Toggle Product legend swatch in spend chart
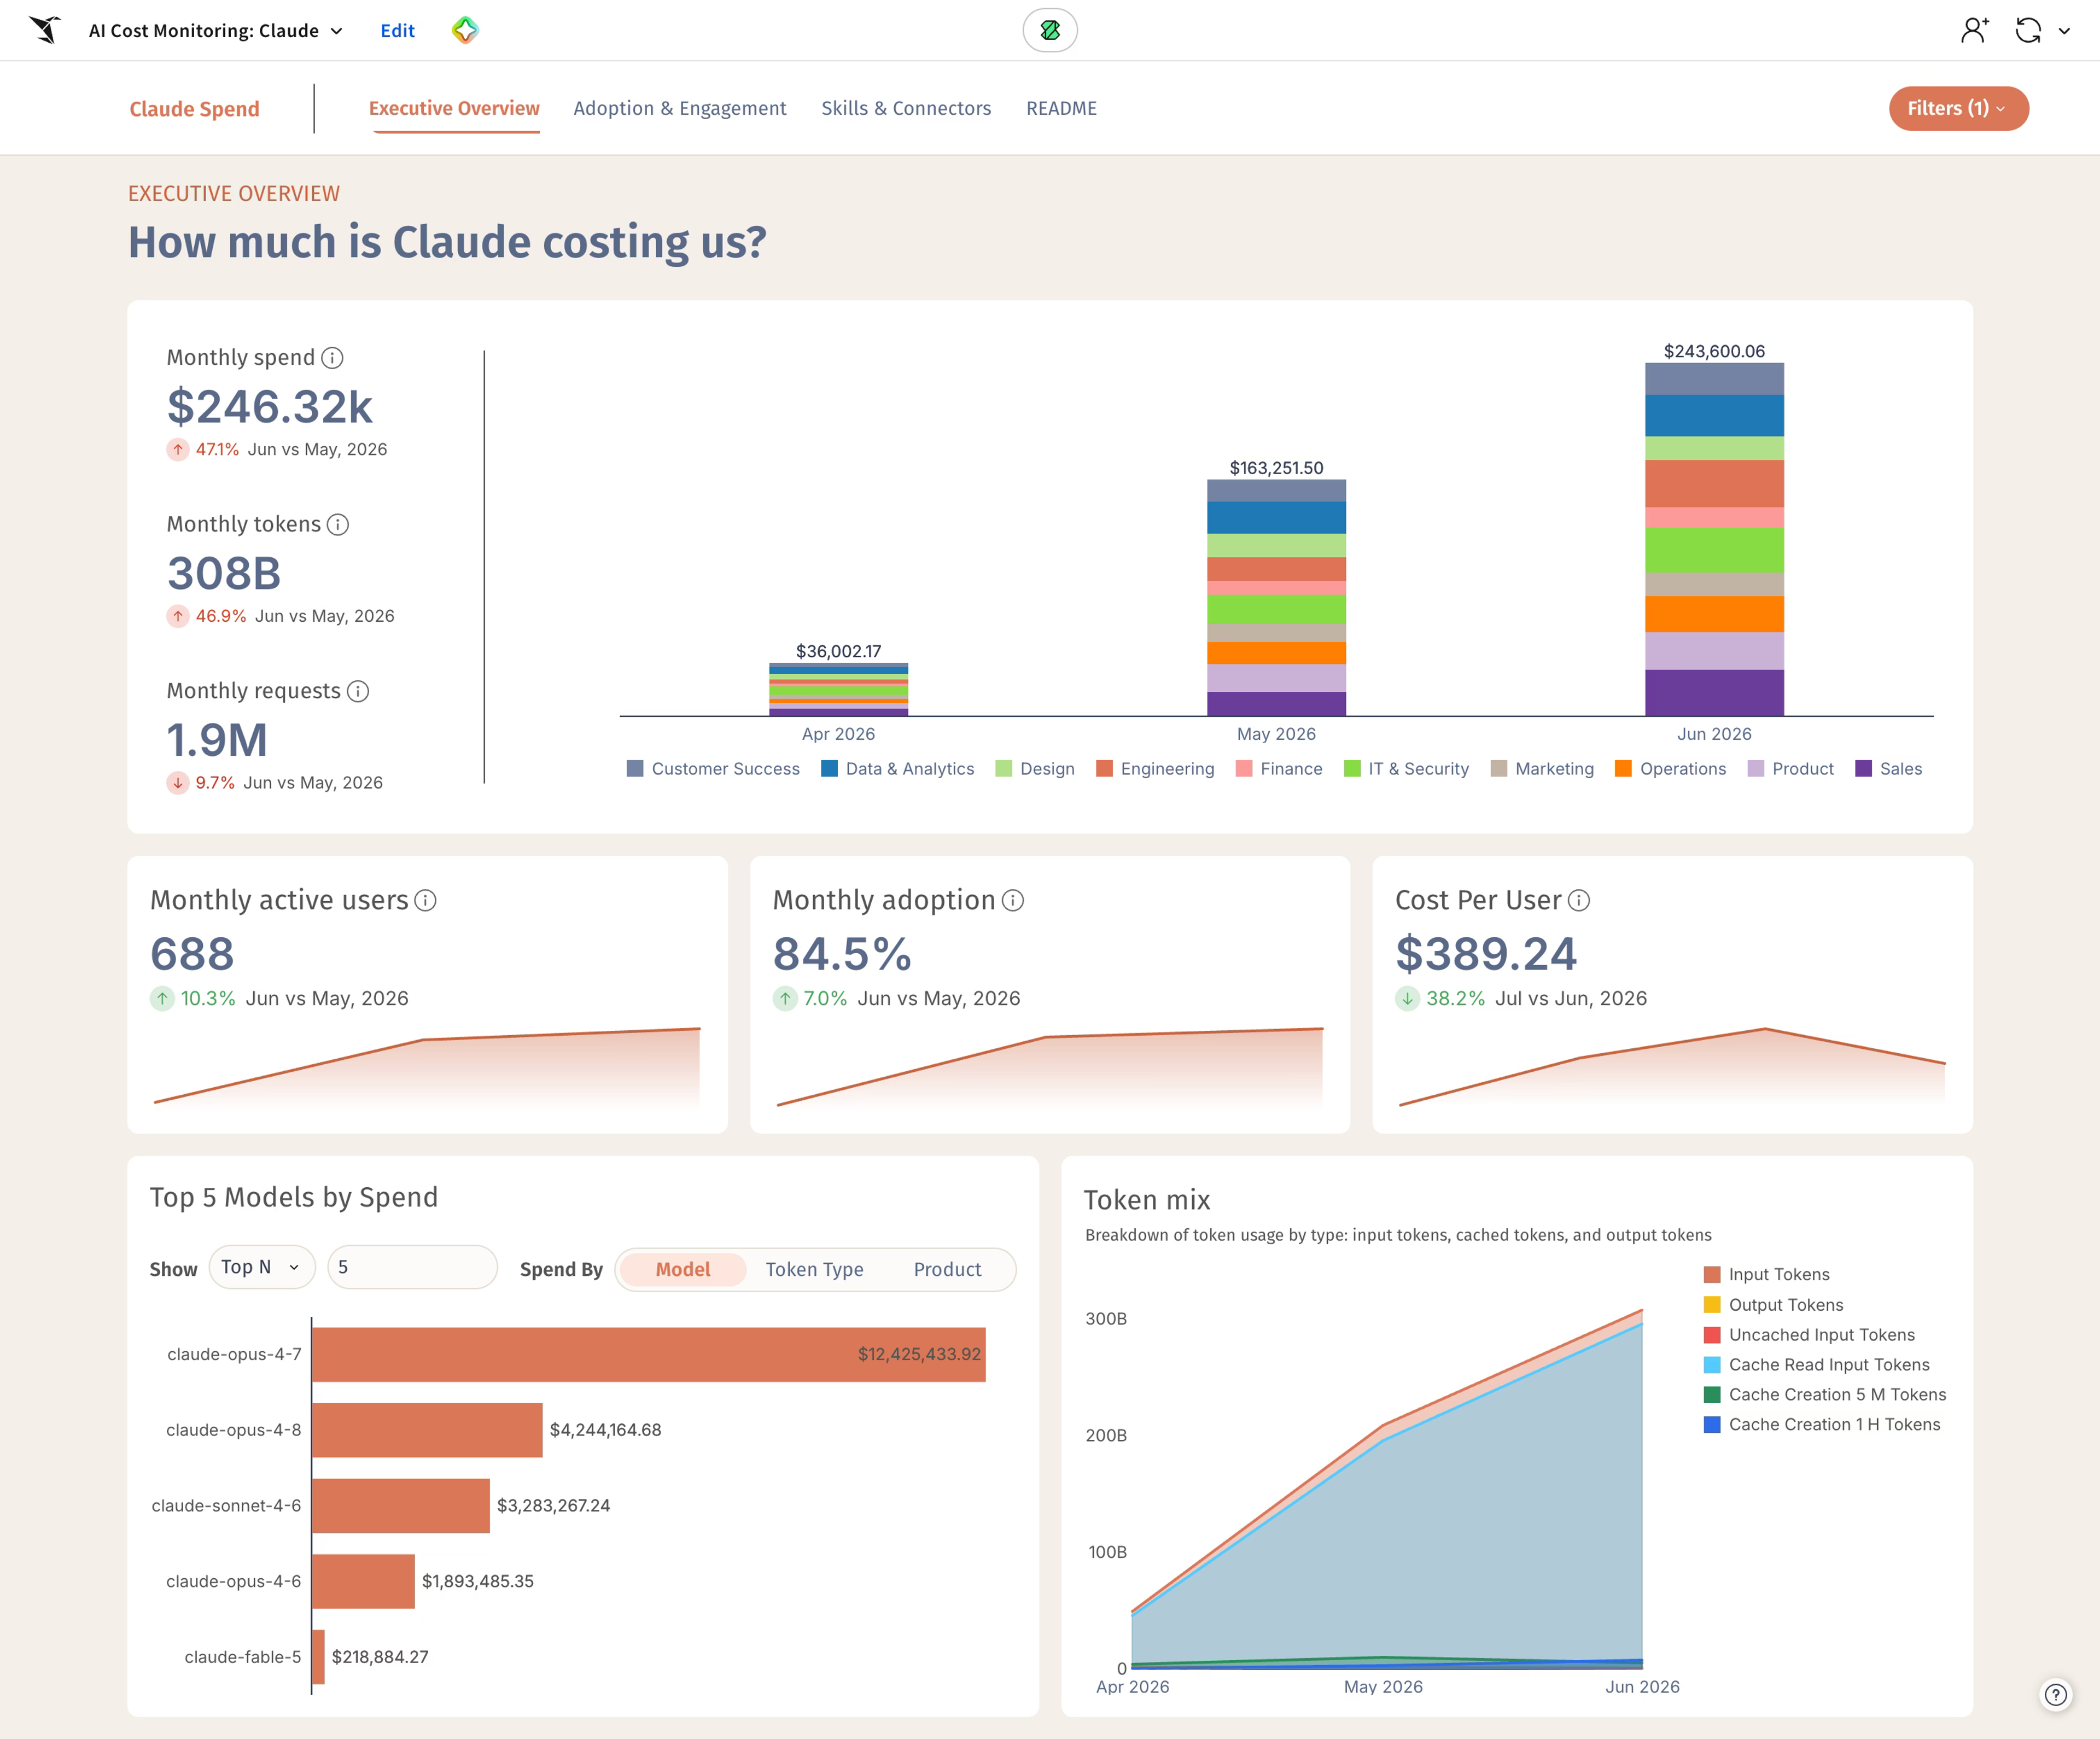2100x1739 pixels. point(1756,769)
